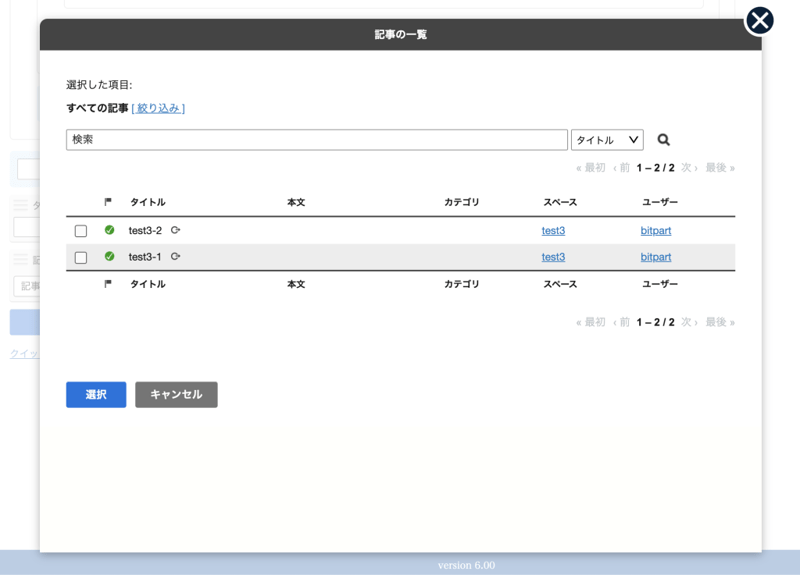Open the test3 space link in the test3-2 row
The image size is (800, 575).
tap(553, 231)
